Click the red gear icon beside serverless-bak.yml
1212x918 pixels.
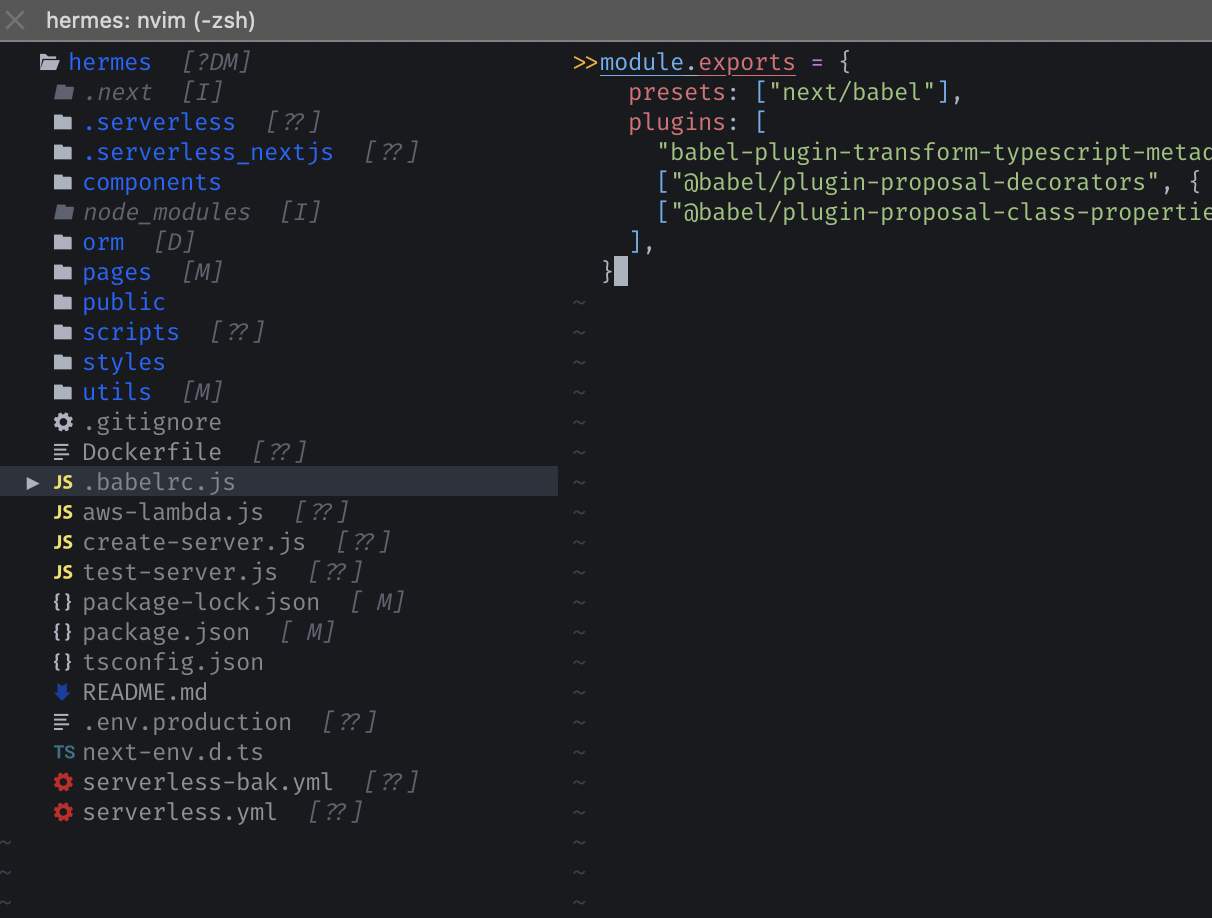(x=63, y=782)
